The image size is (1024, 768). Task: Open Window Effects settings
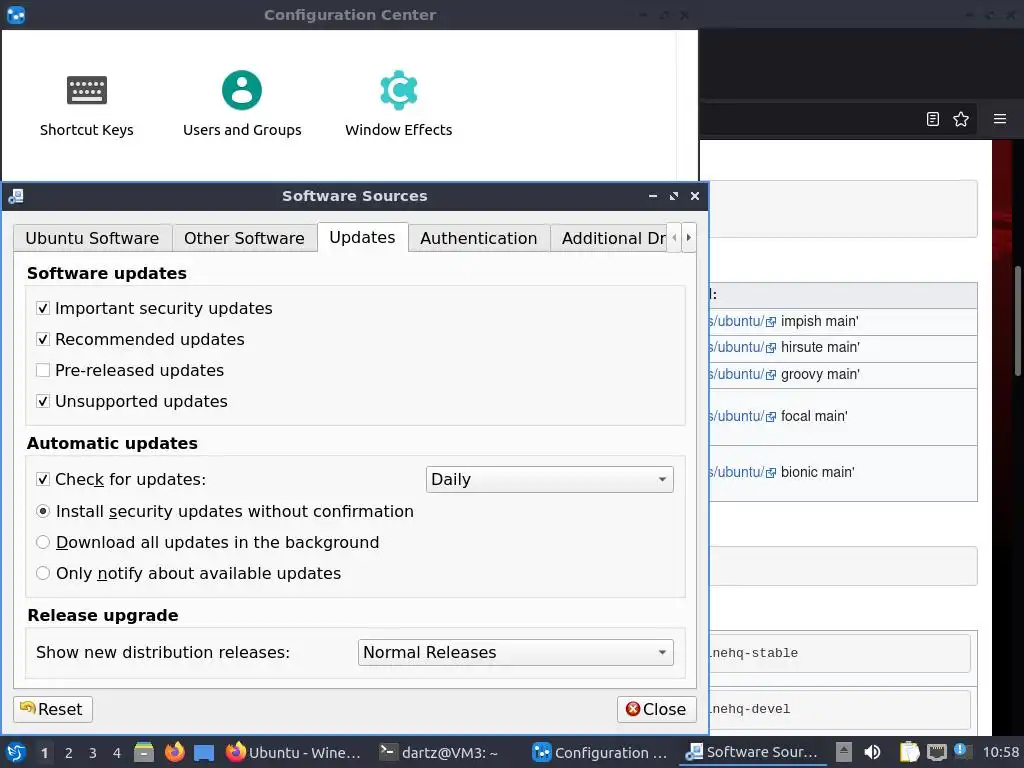pos(398,104)
